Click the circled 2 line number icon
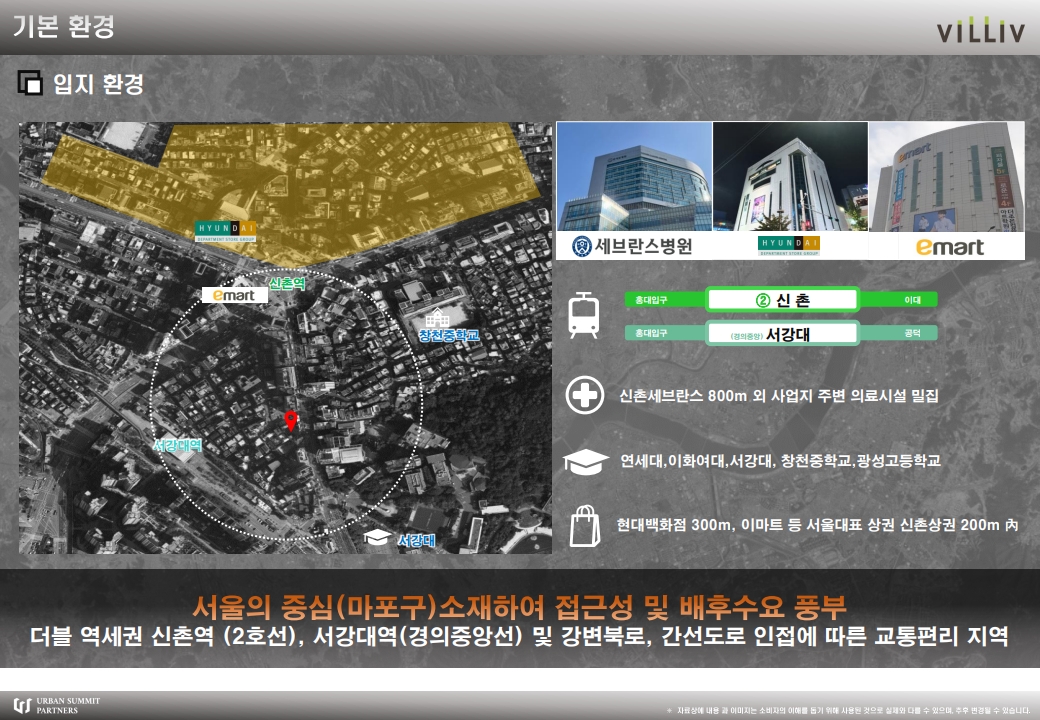The width and height of the screenshot is (1040, 720). pyautogui.click(x=763, y=300)
